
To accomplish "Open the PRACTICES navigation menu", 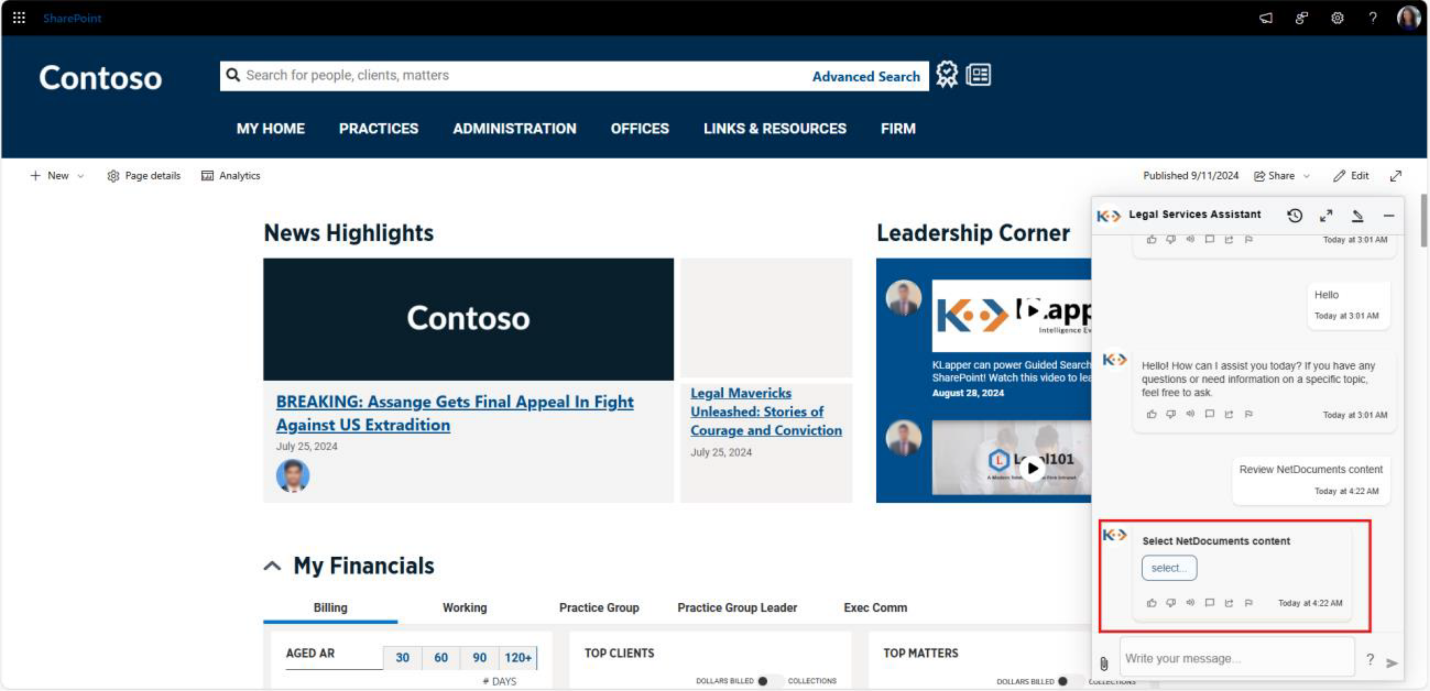I will [x=379, y=128].
